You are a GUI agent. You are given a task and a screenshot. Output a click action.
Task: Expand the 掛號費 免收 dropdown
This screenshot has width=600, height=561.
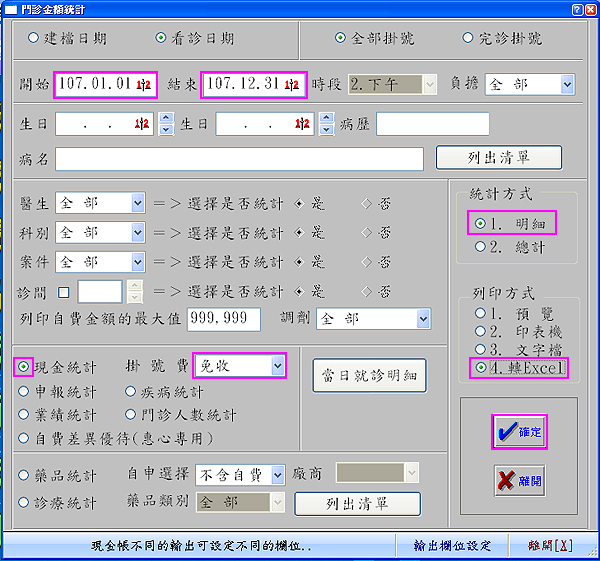277,366
